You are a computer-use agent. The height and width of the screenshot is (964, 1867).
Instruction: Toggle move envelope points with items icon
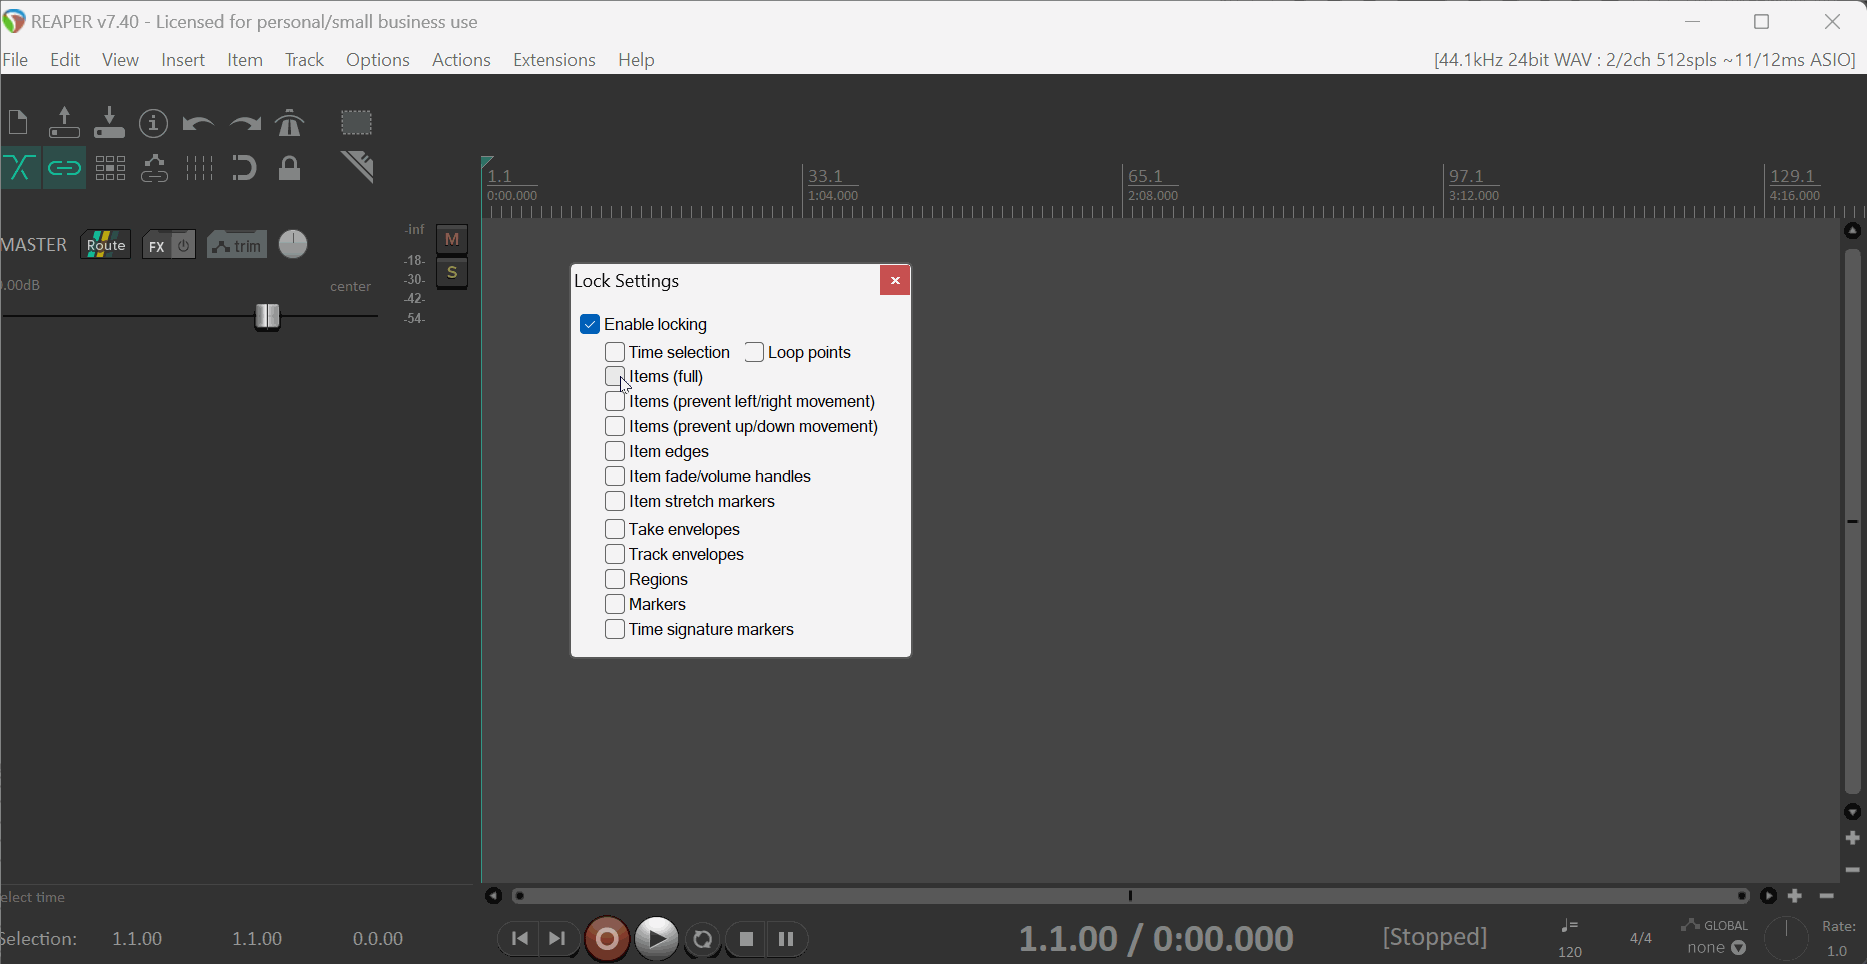coord(154,168)
